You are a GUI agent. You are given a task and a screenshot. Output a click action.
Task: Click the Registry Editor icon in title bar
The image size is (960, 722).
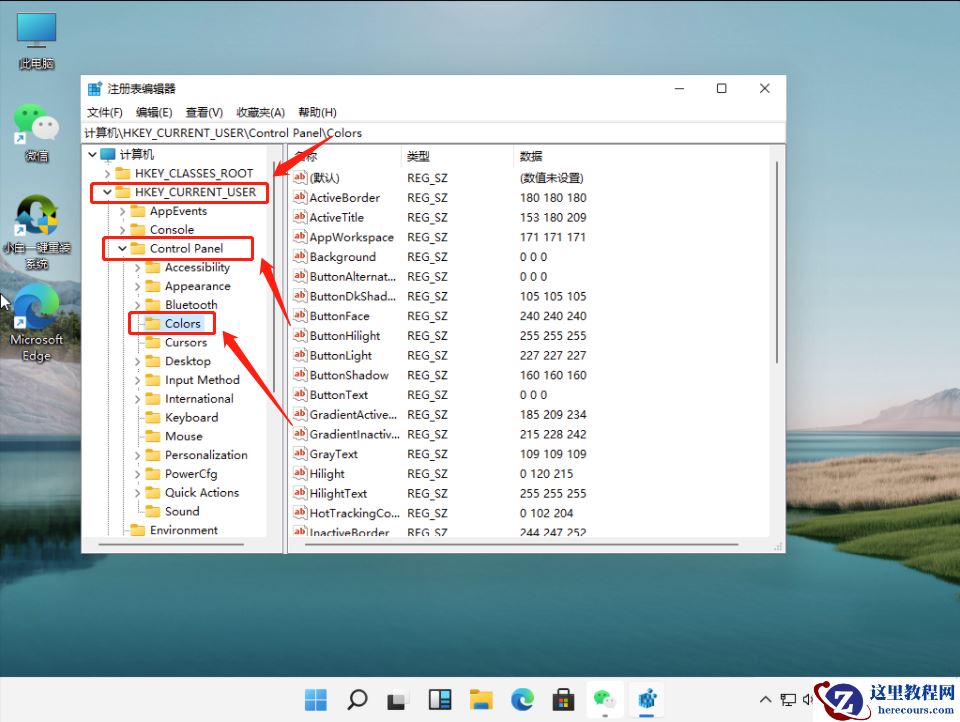click(95, 87)
